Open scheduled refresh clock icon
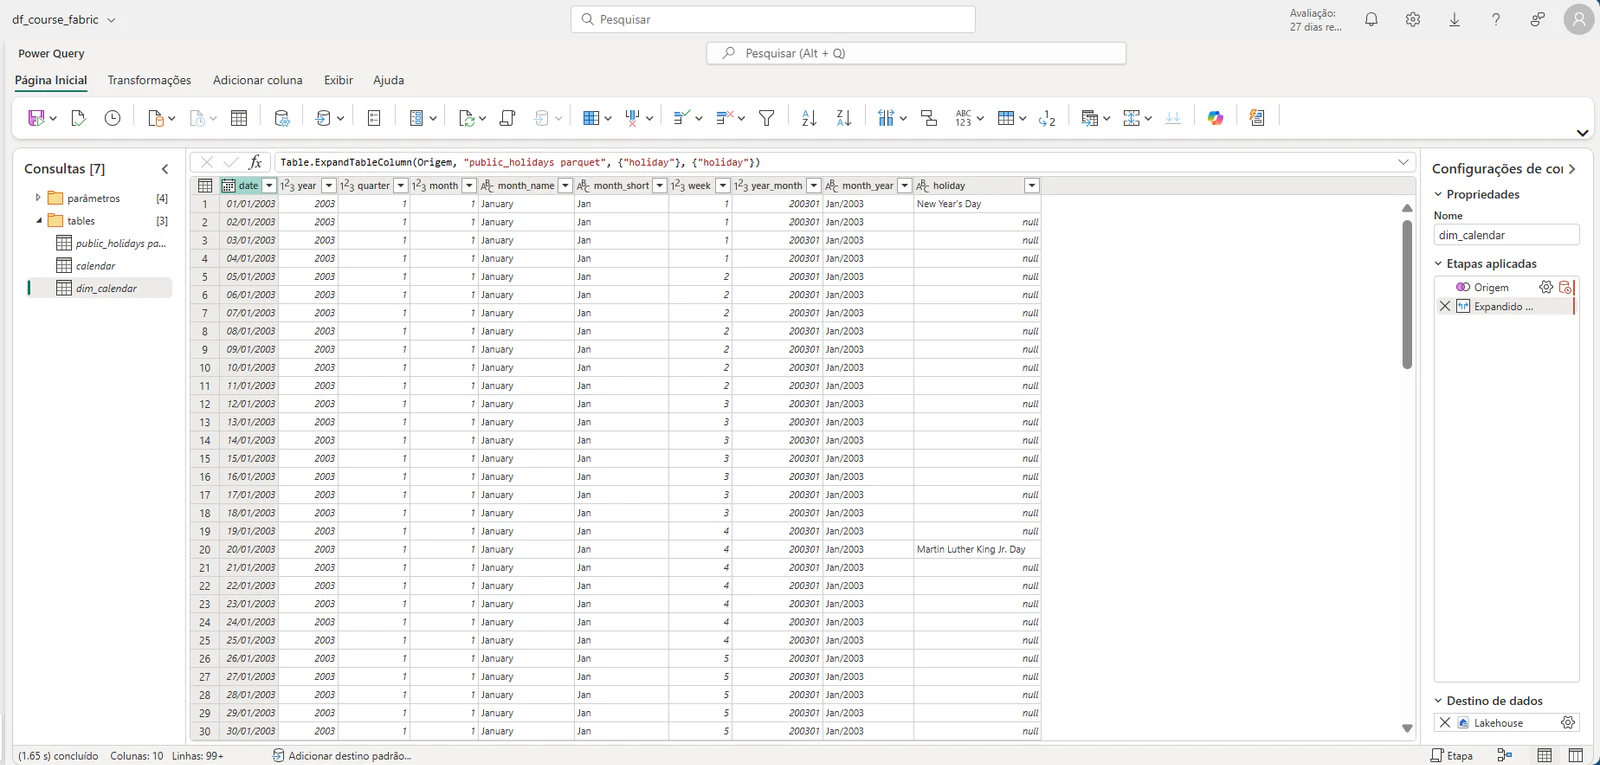1600x765 pixels. 113,118
